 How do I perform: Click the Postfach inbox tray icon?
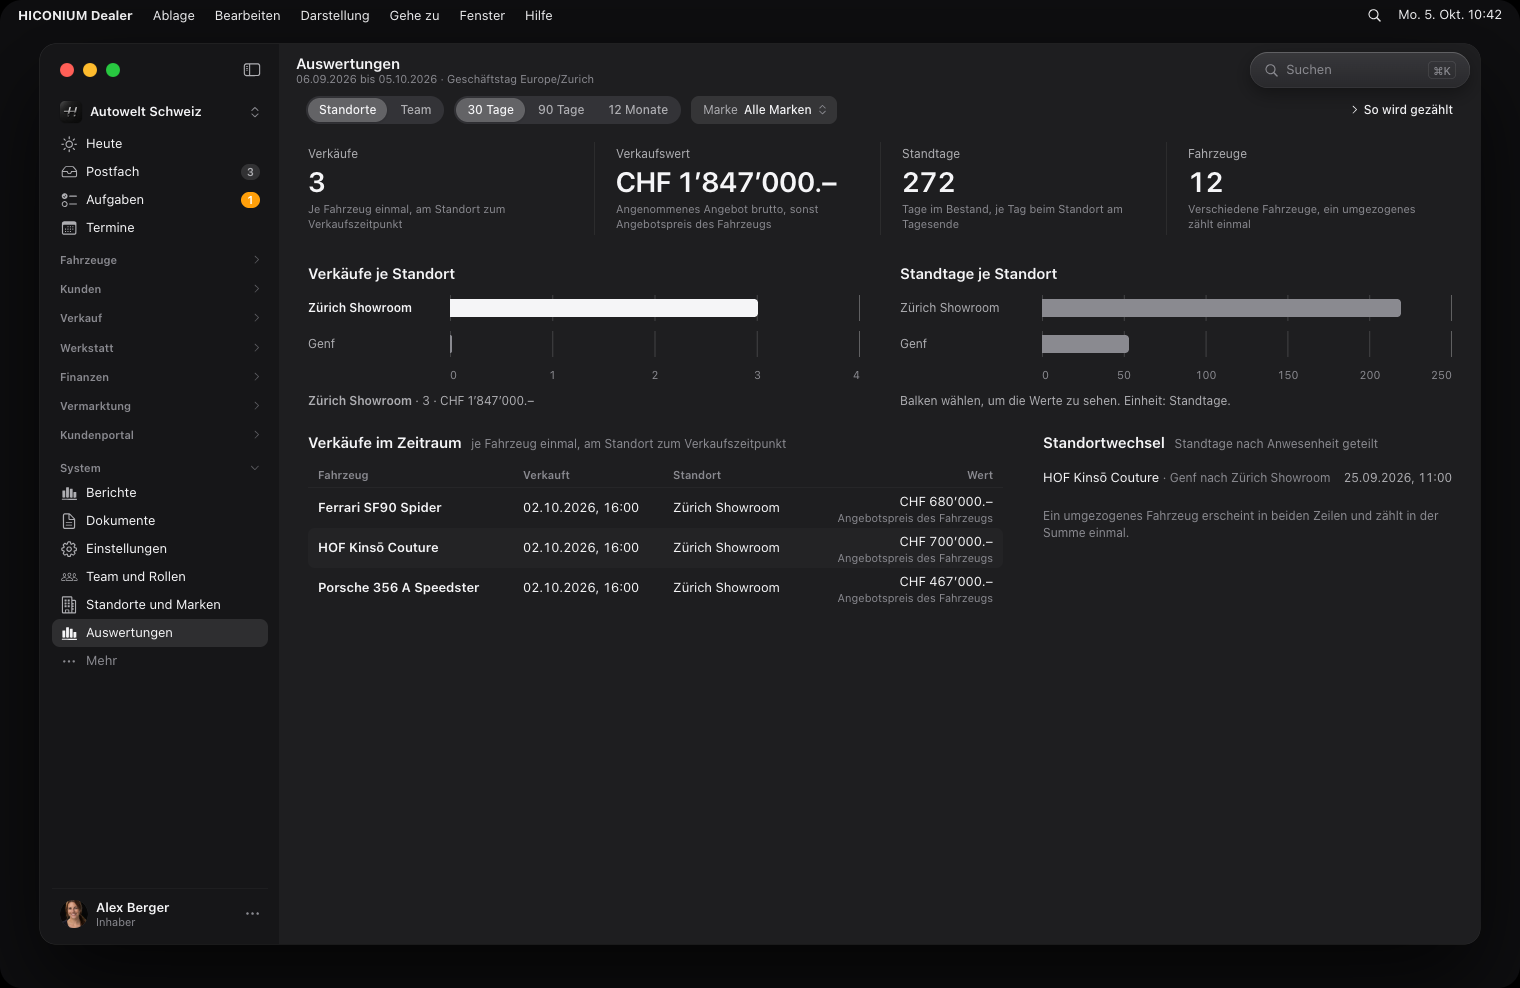(69, 172)
